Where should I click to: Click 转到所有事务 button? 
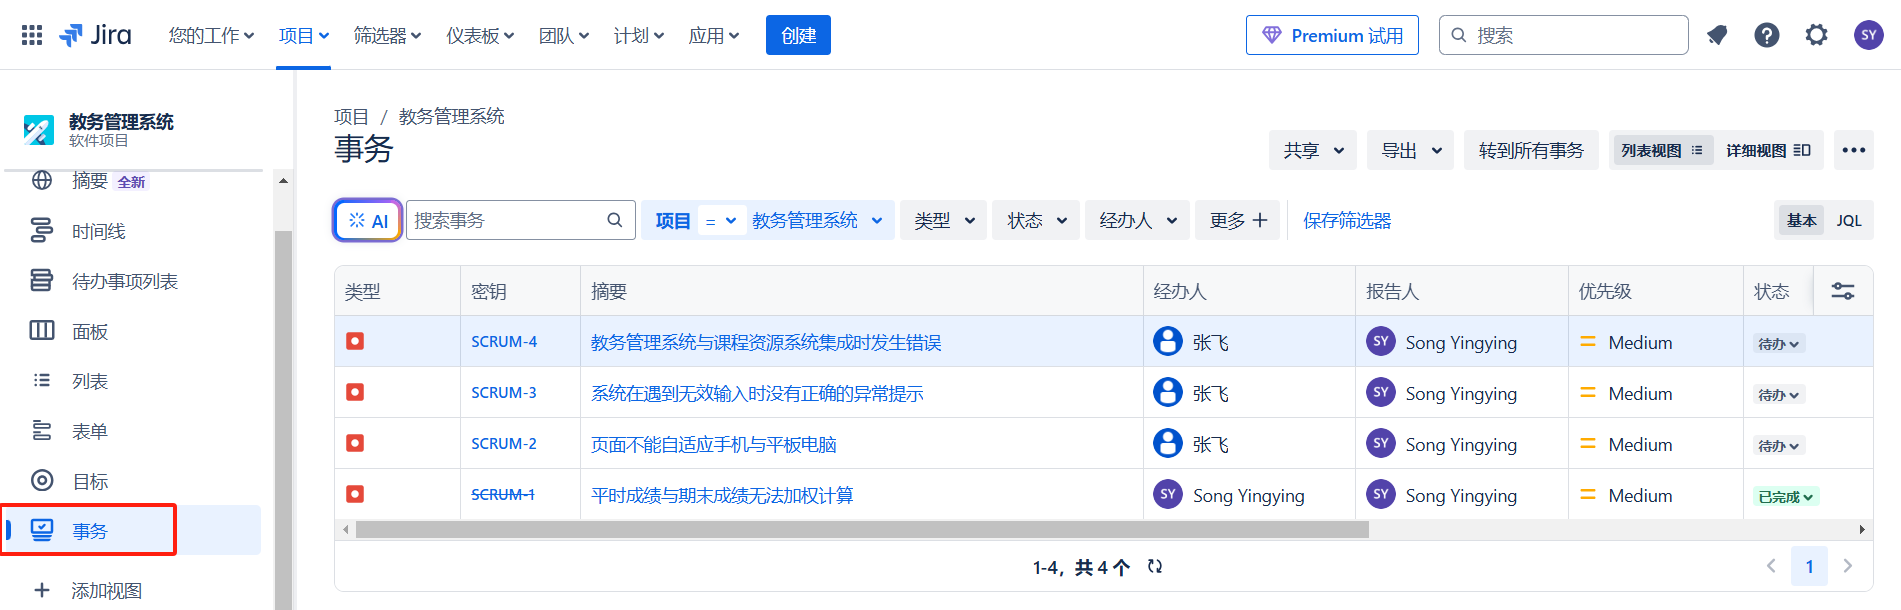pyautogui.click(x=1531, y=150)
